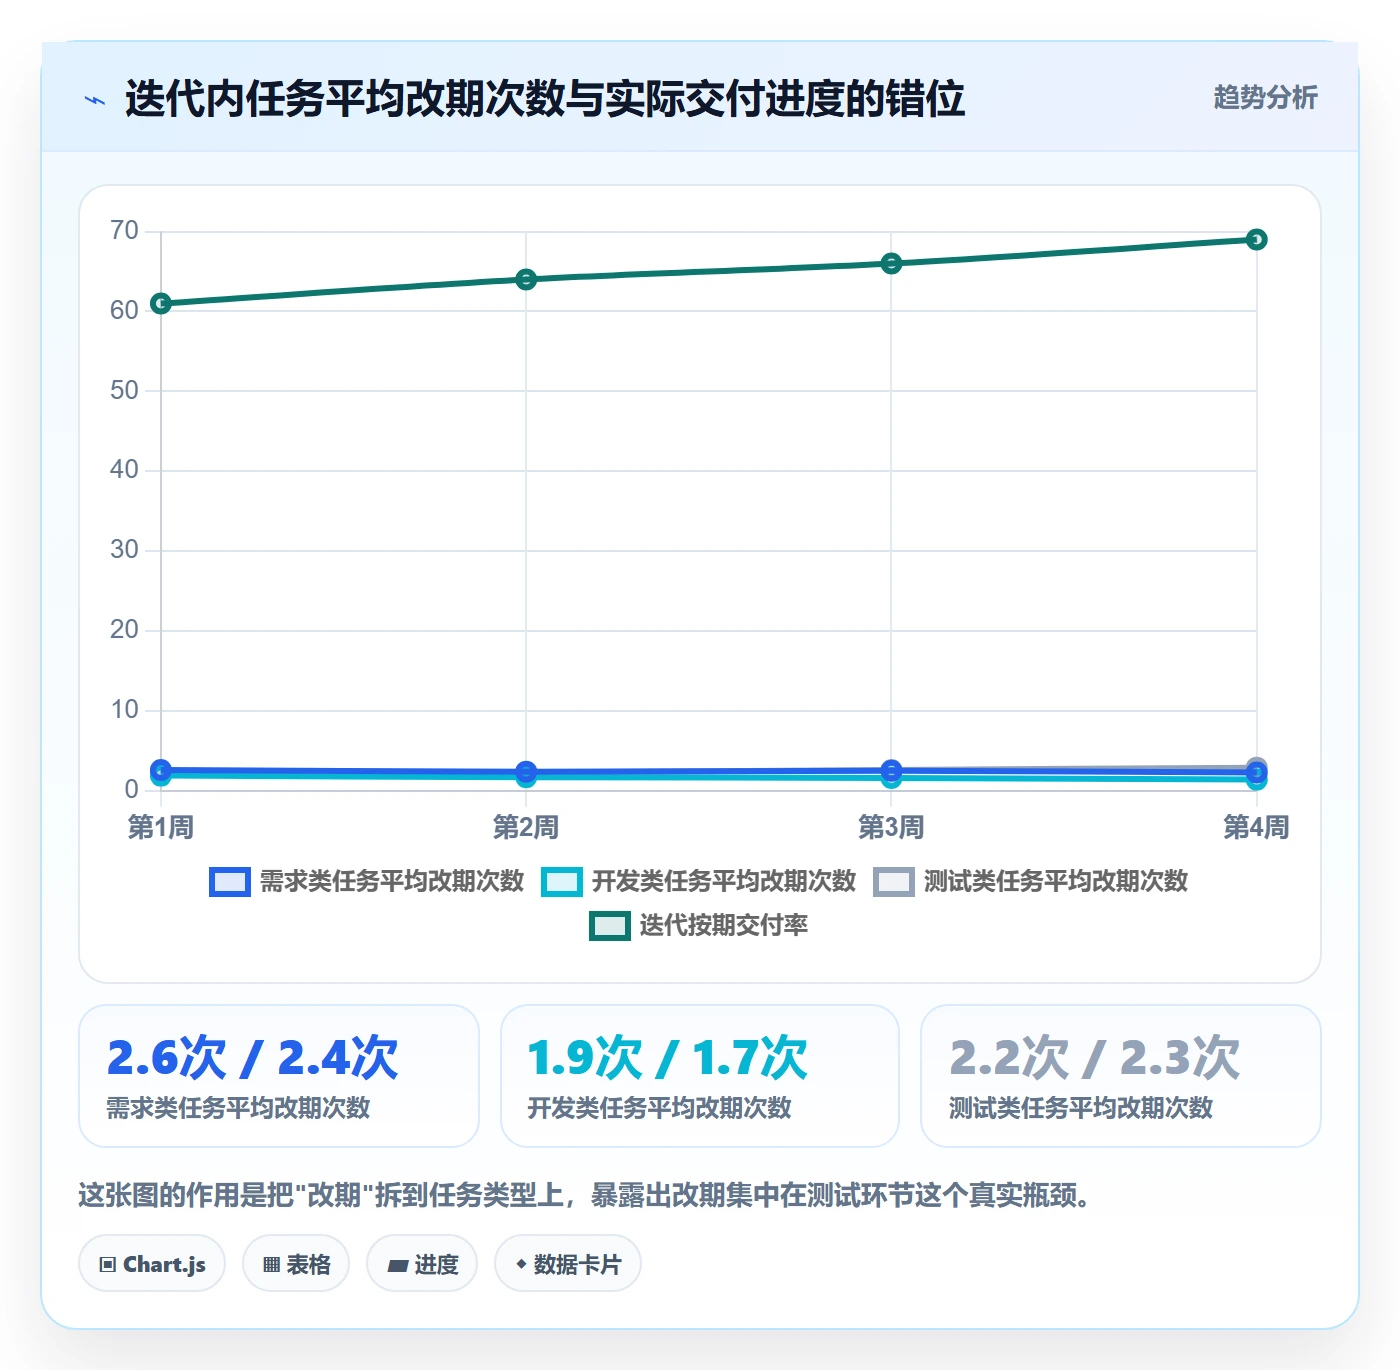Viewport: 1400px width, 1370px height.
Task: Click the 第3周 axis label
Action: [x=891, y=828]
